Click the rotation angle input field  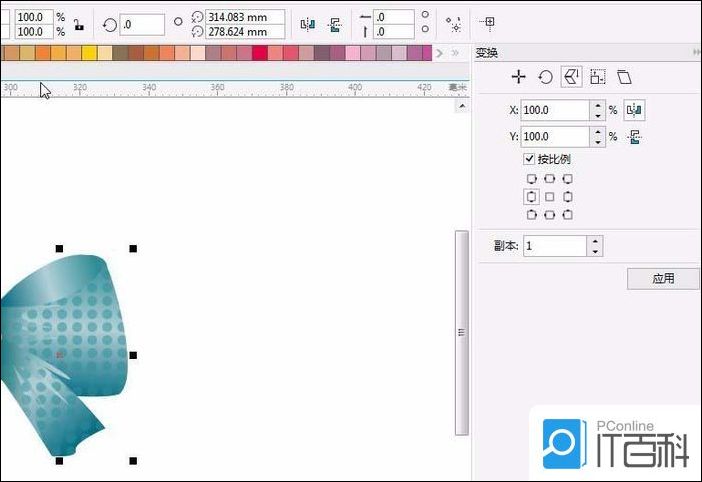pos(141,24)
